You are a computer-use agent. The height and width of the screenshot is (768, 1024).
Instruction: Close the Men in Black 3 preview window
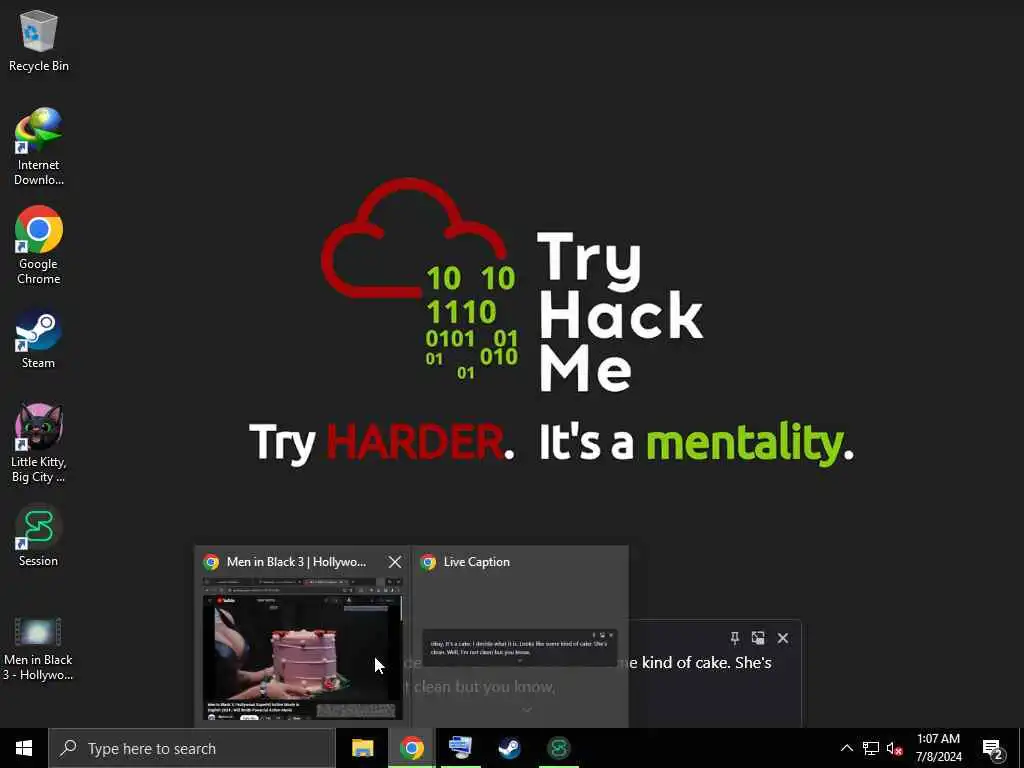click(394, 562)
